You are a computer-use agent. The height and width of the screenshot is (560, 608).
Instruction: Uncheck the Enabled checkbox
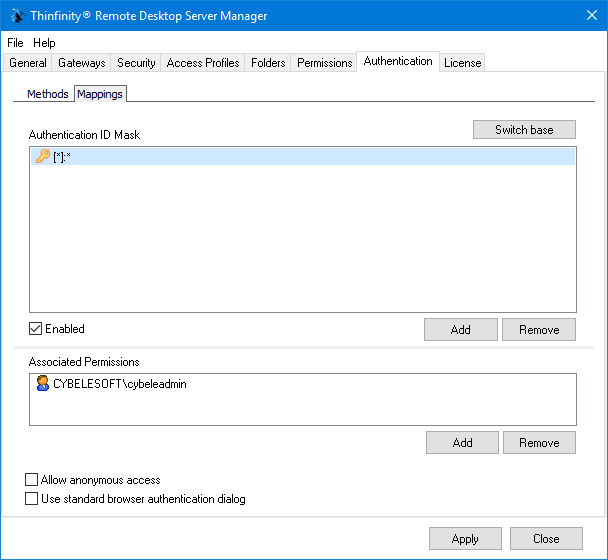pos(35,329)
